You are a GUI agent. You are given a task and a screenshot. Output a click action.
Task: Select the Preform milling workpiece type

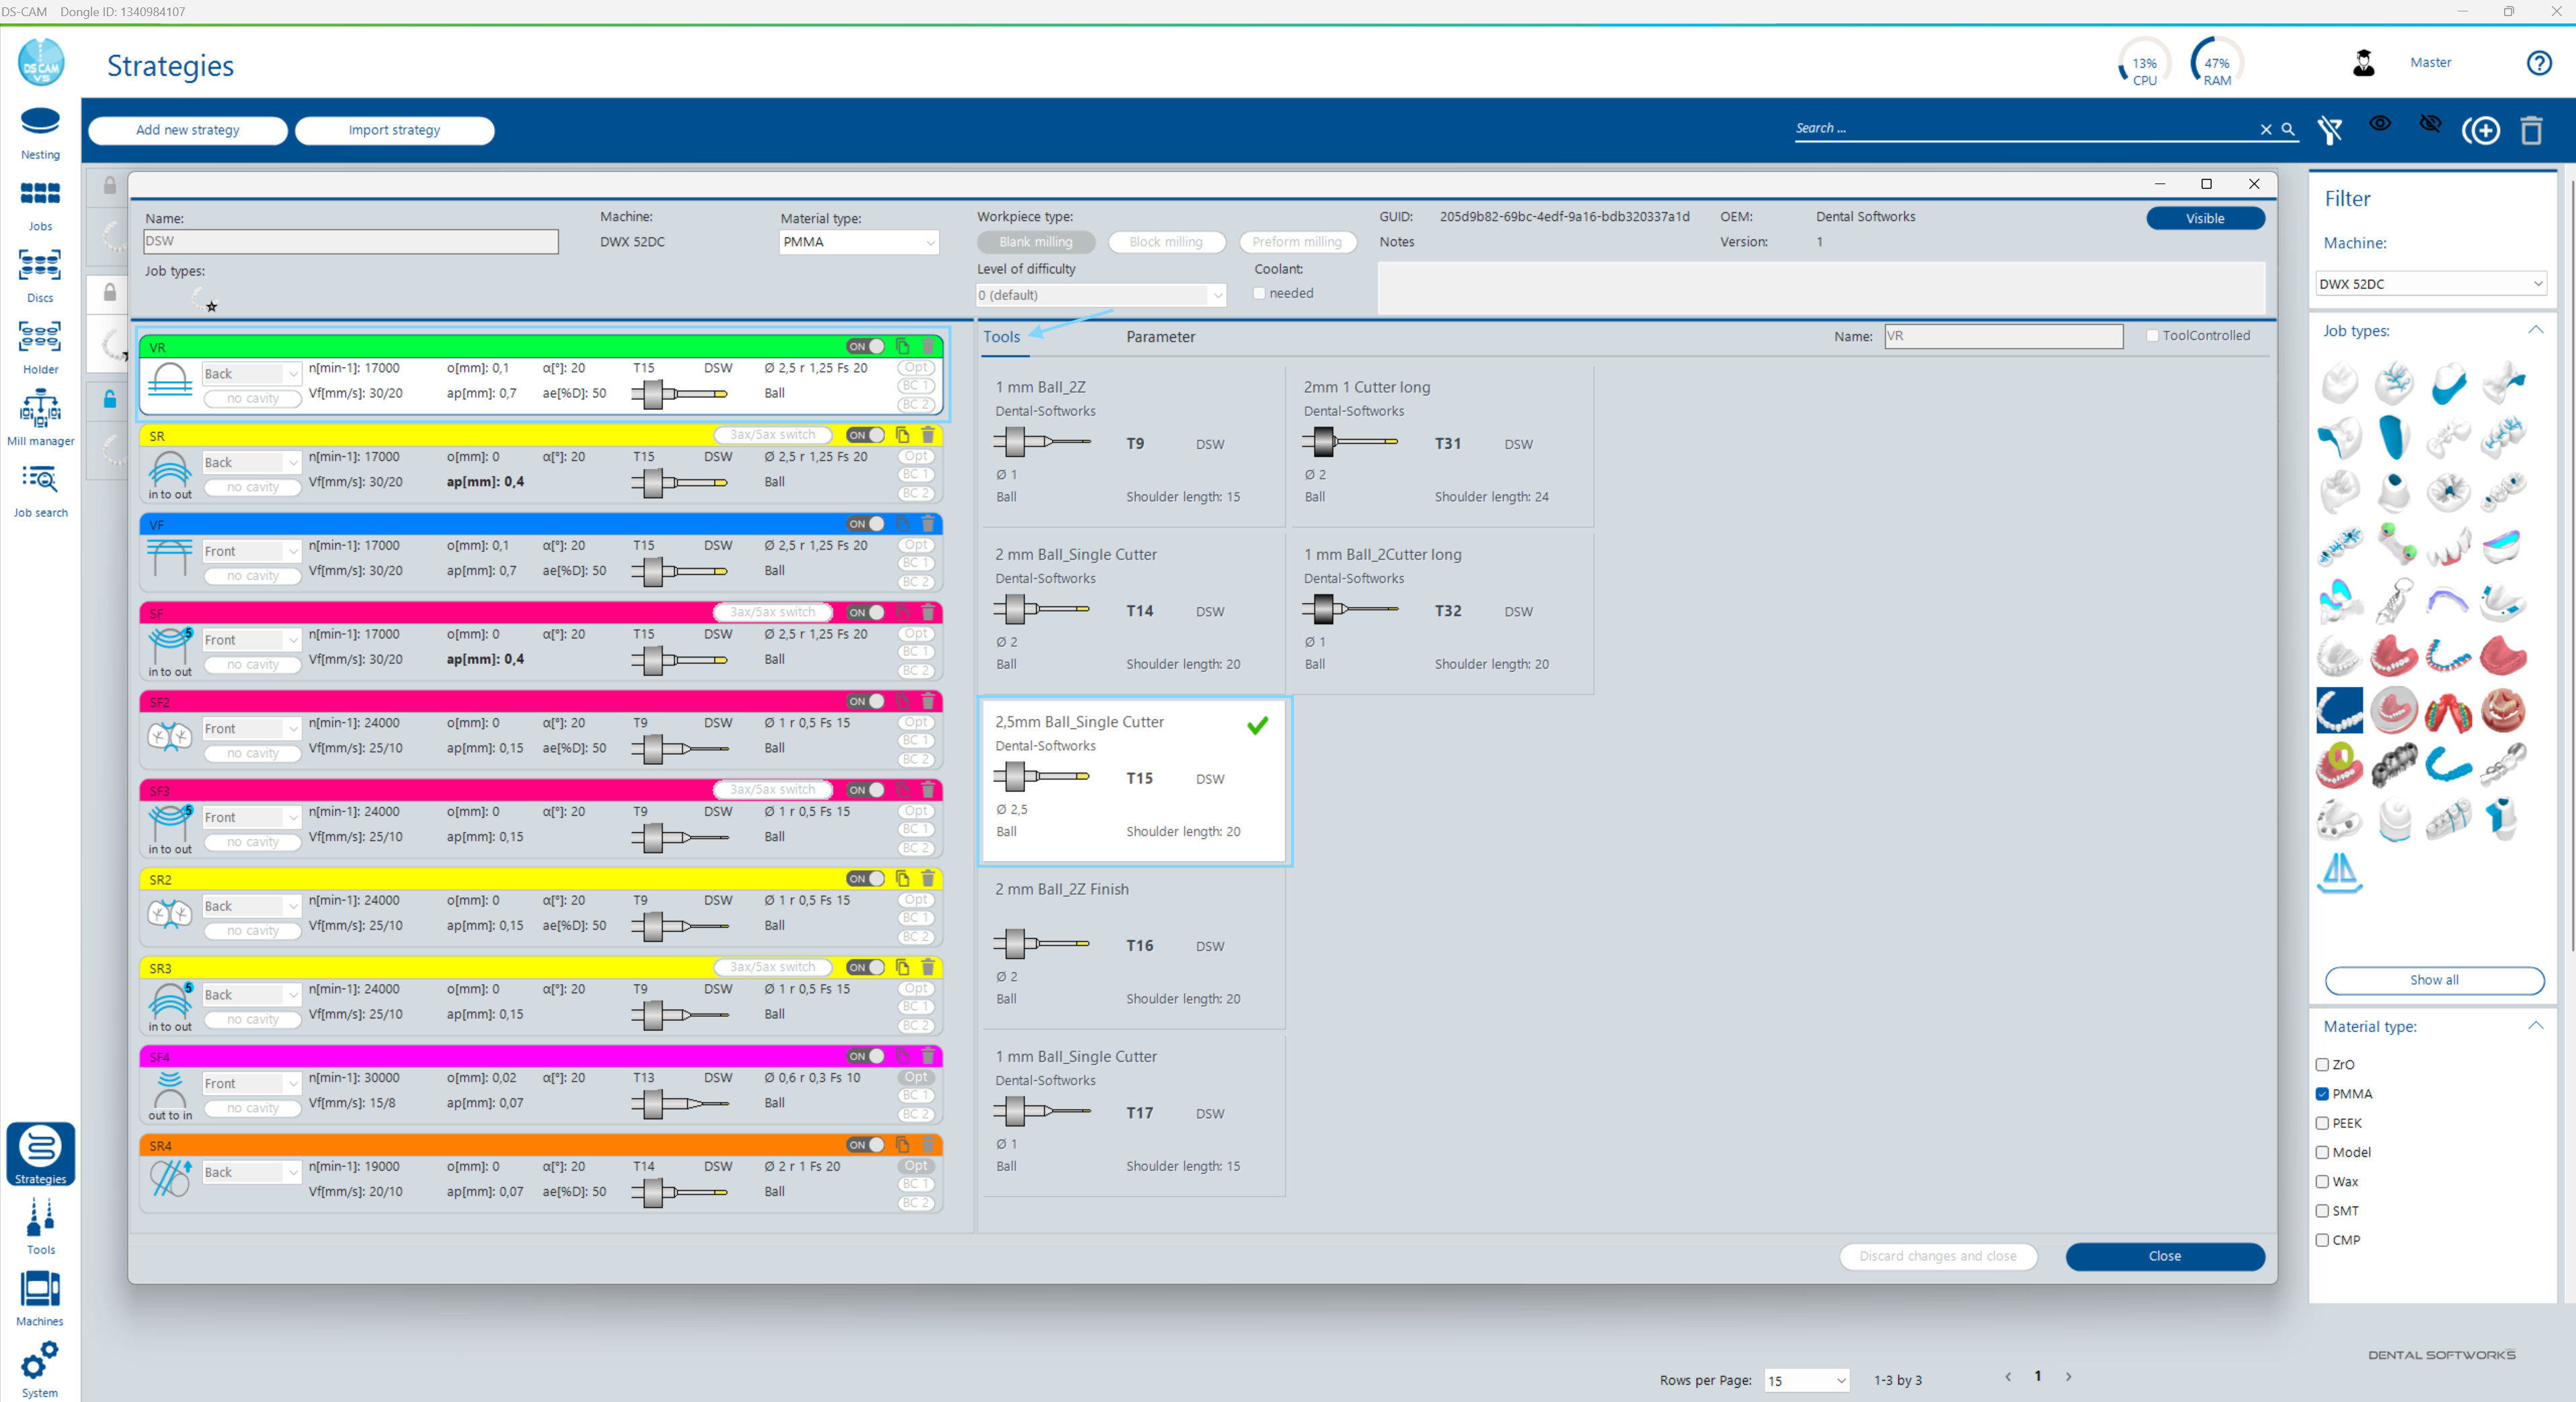1297,242
